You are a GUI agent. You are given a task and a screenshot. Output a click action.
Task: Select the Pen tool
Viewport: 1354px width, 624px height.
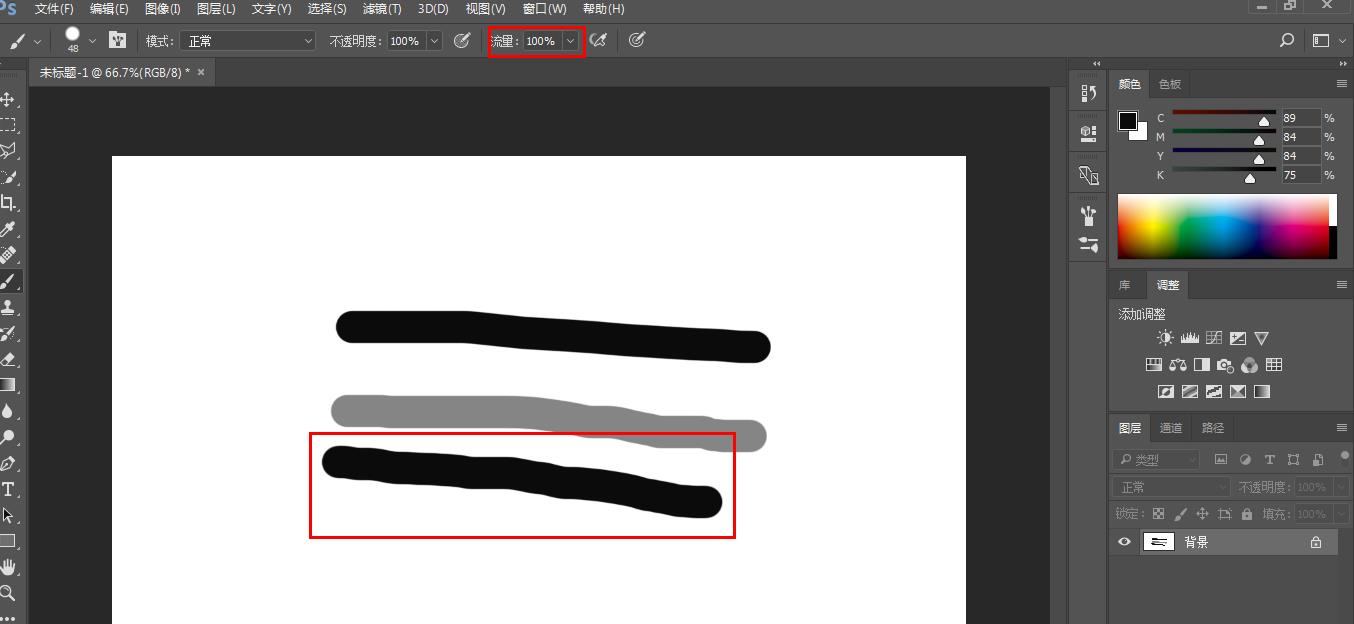click(x=8, y=463)
